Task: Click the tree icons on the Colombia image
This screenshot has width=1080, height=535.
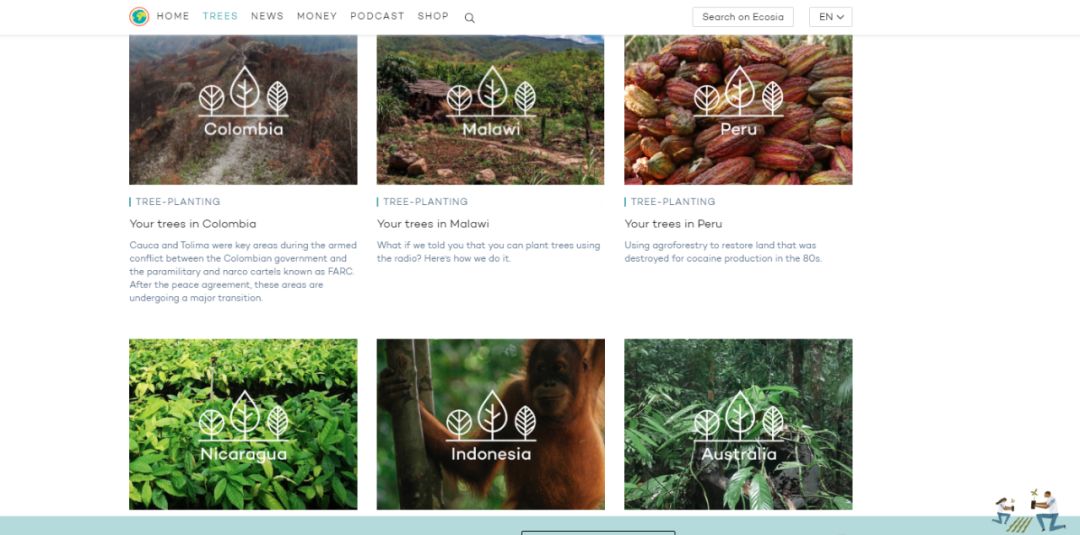Action: (x=244, y=91)
